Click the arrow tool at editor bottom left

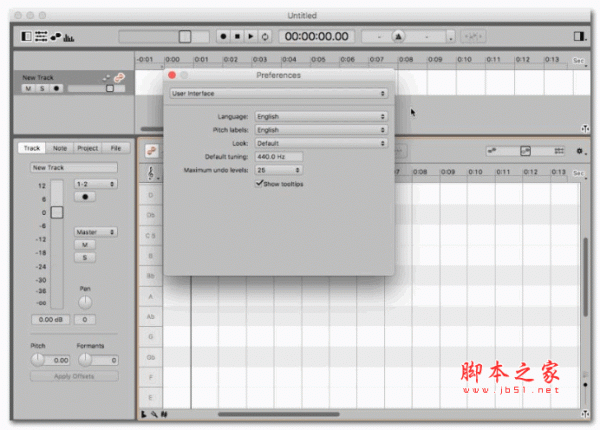[144, 414]
